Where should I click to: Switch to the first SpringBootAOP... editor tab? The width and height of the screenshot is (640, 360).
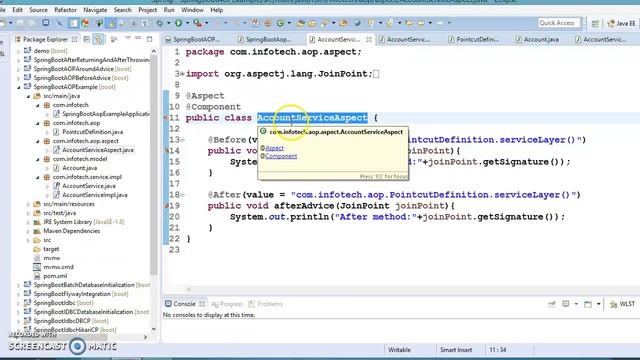(x=193, y=39)
